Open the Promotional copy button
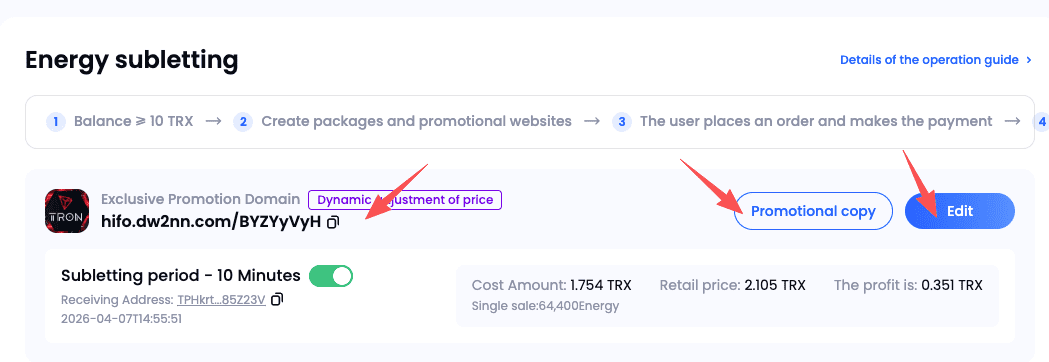 click(x=813, y=211)
